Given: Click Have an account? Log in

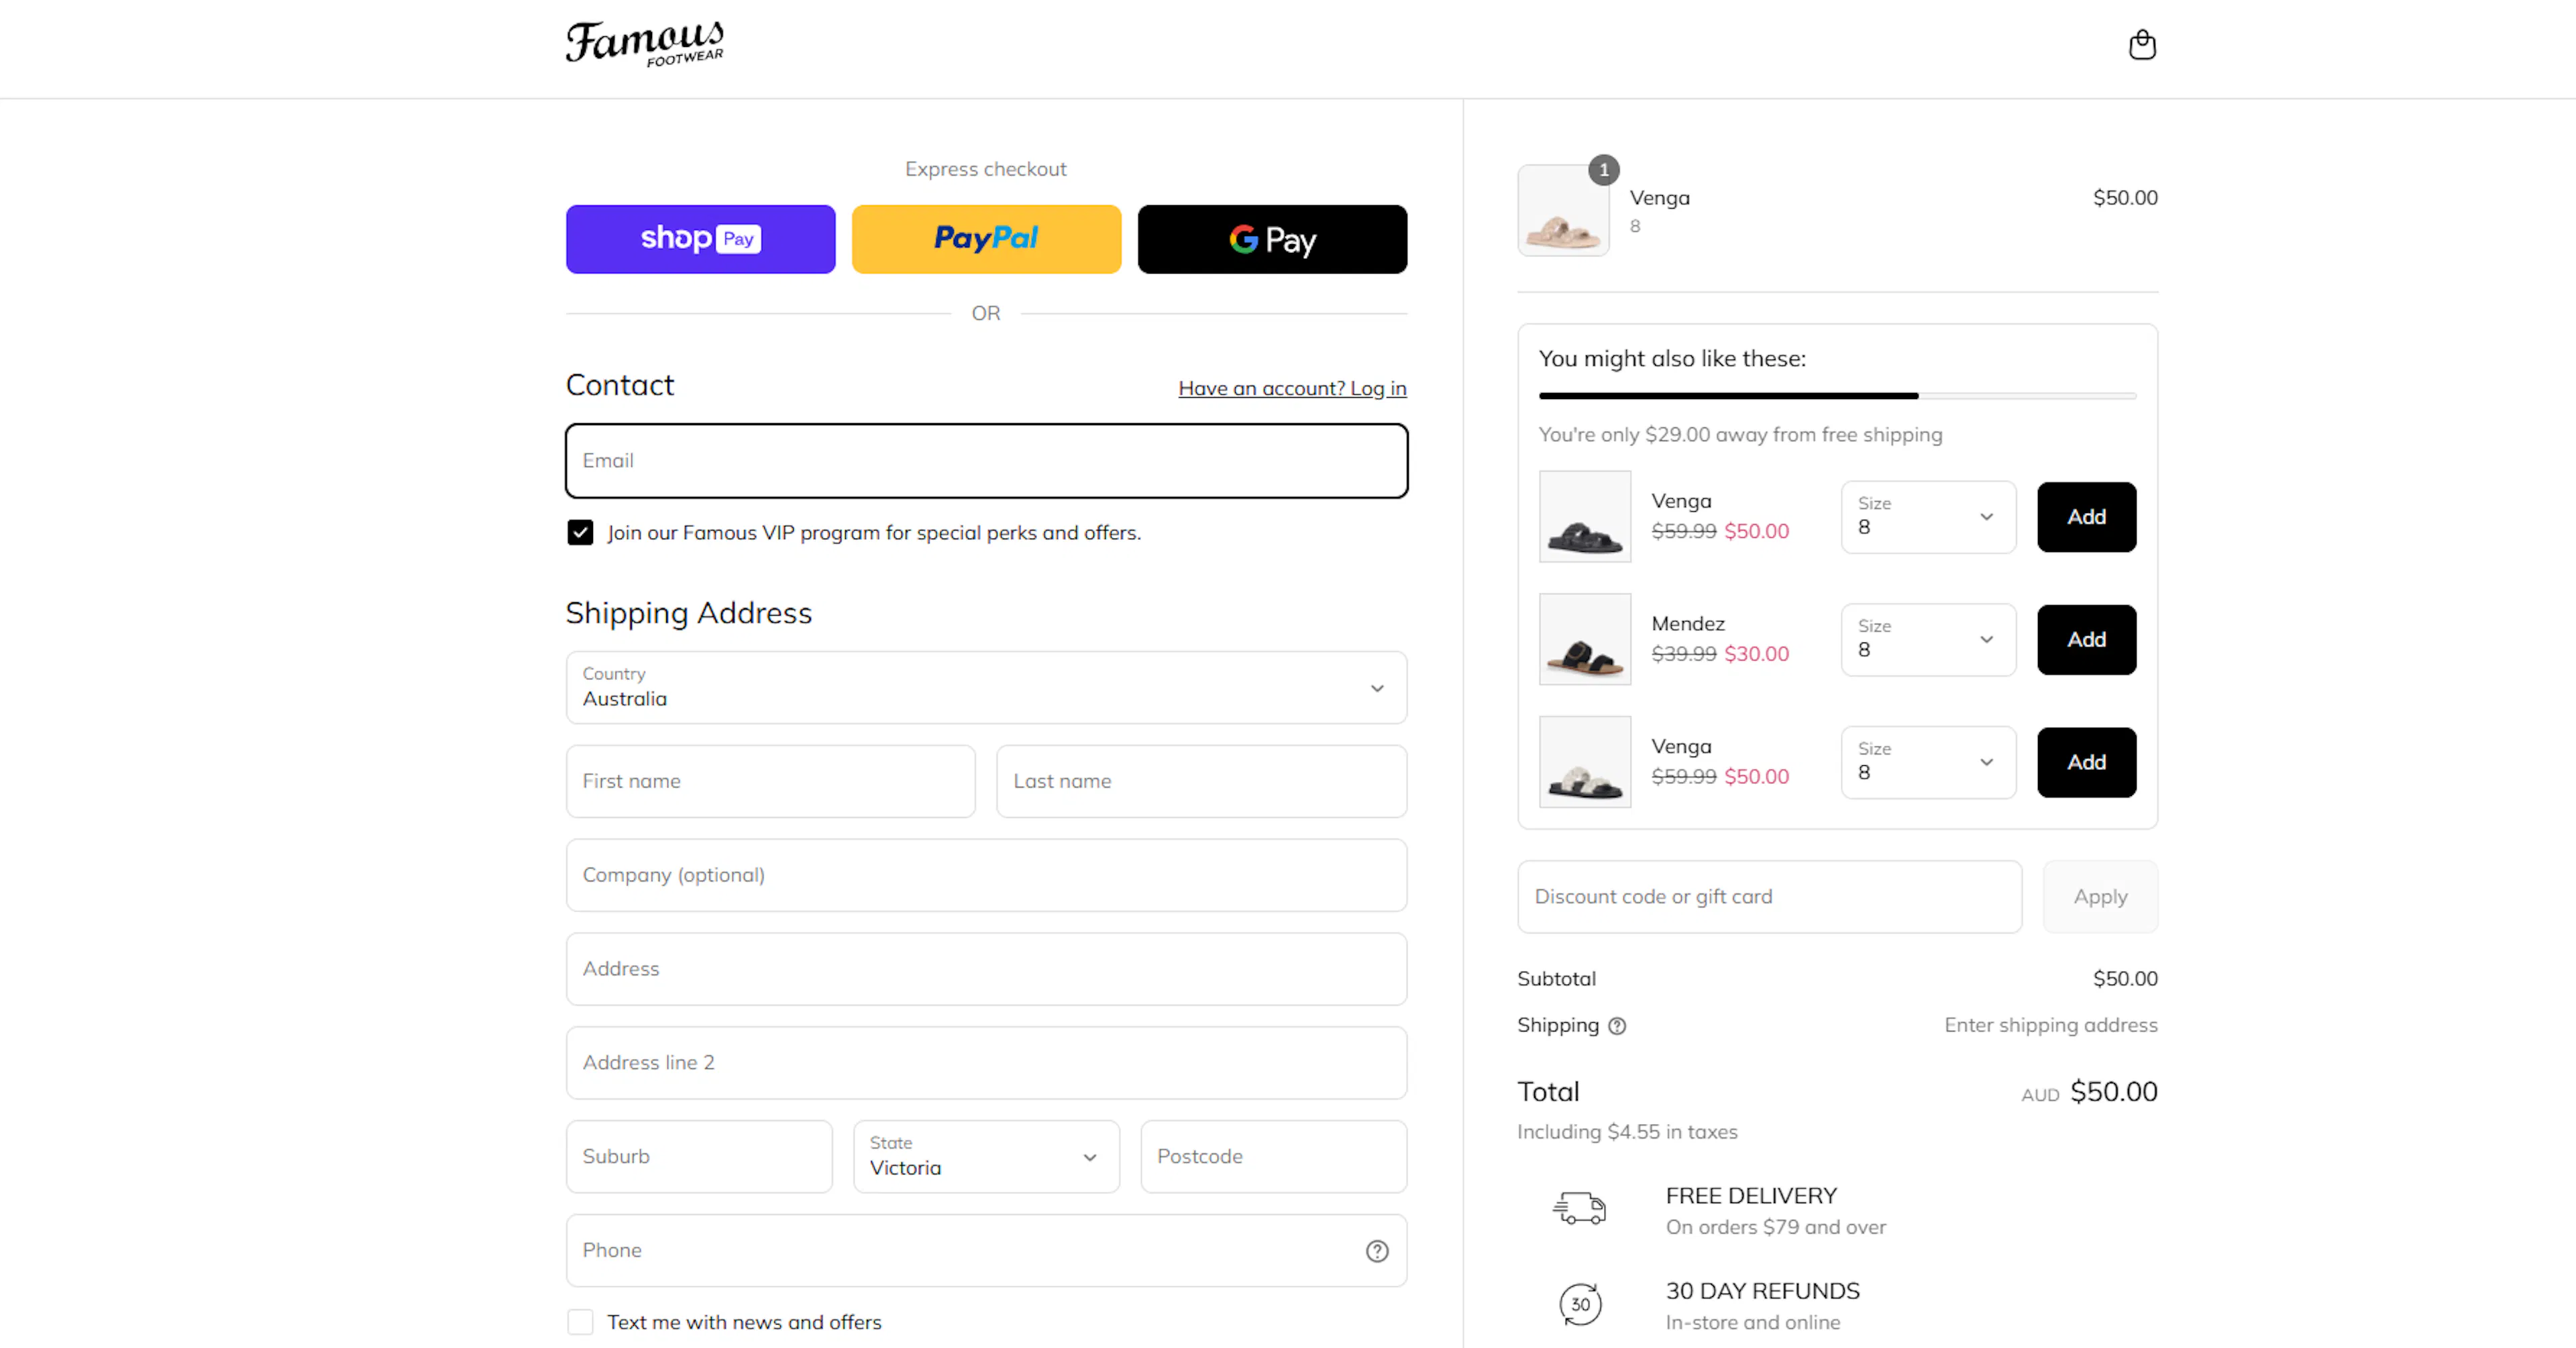Looking at the screenshot, I should 1292,388.
